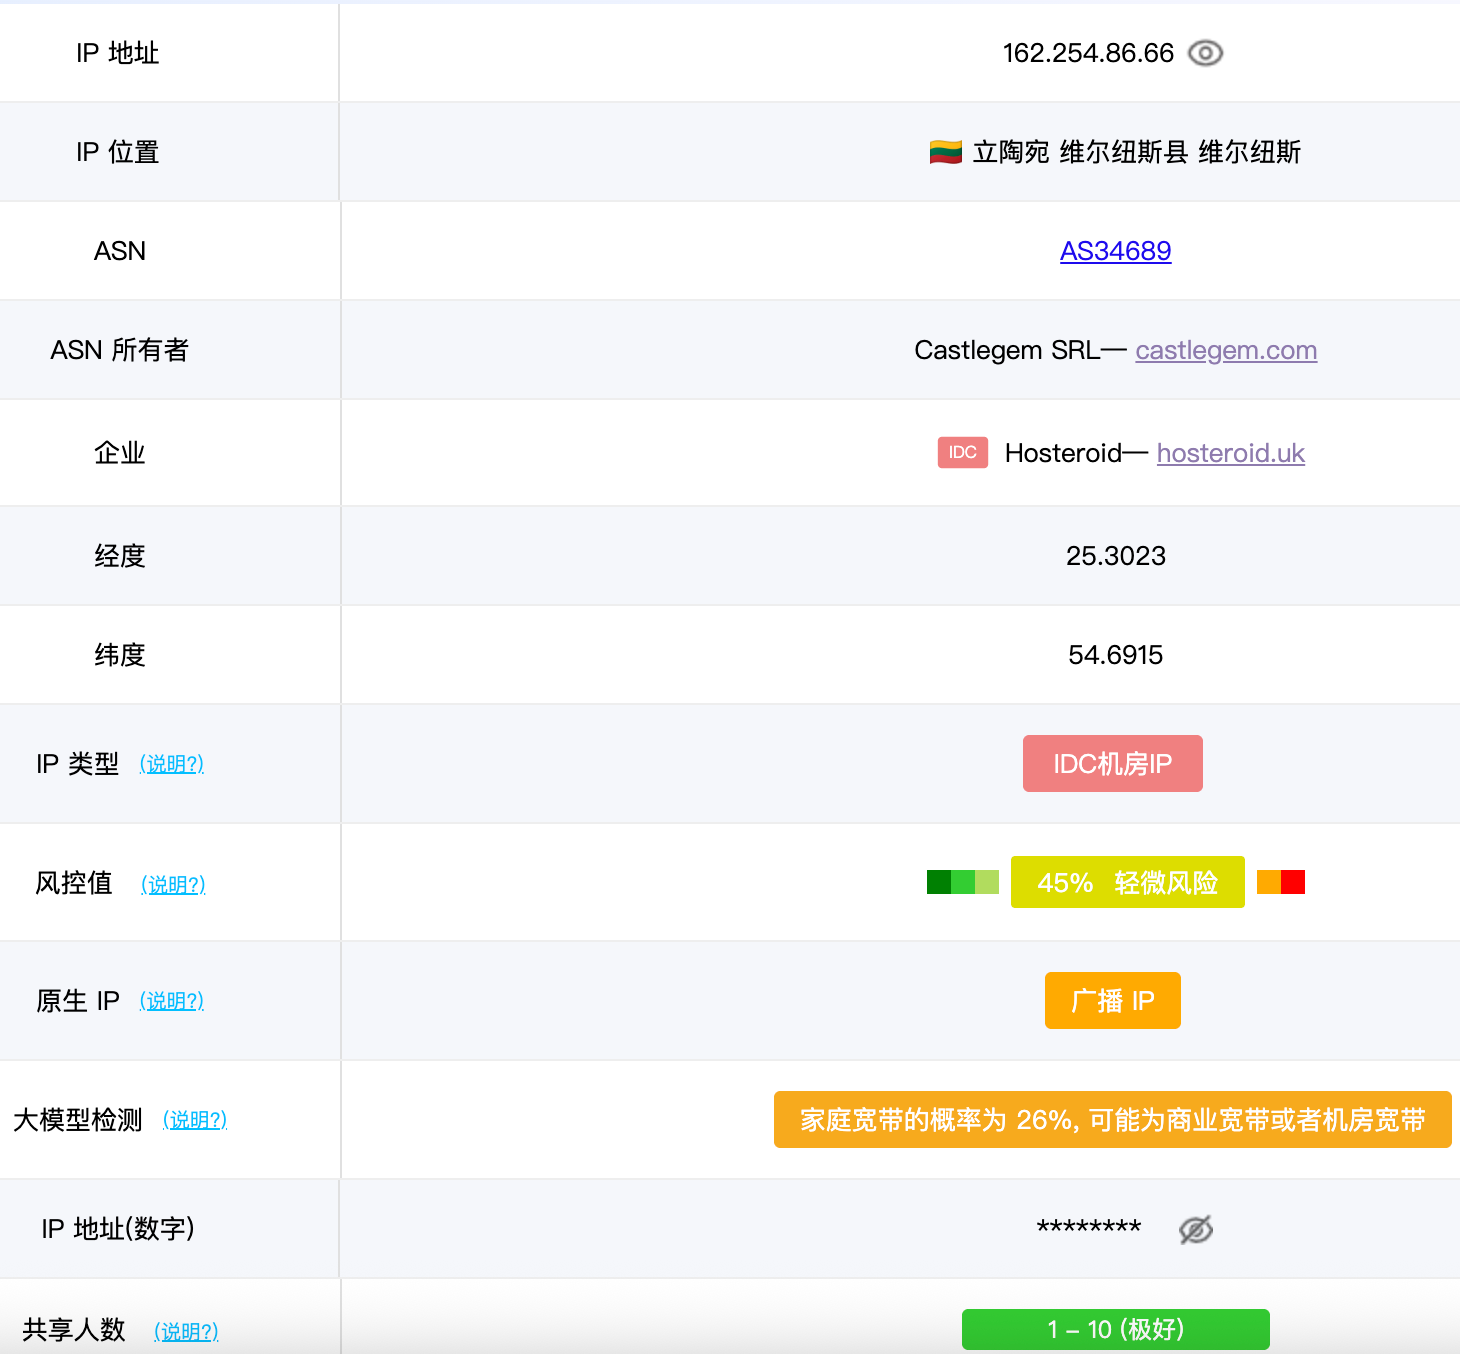Click the 家庭宽带的概率为 26% result banner
The width and height of the screenshot is (1460, 1354).
click(1112, 1120)
